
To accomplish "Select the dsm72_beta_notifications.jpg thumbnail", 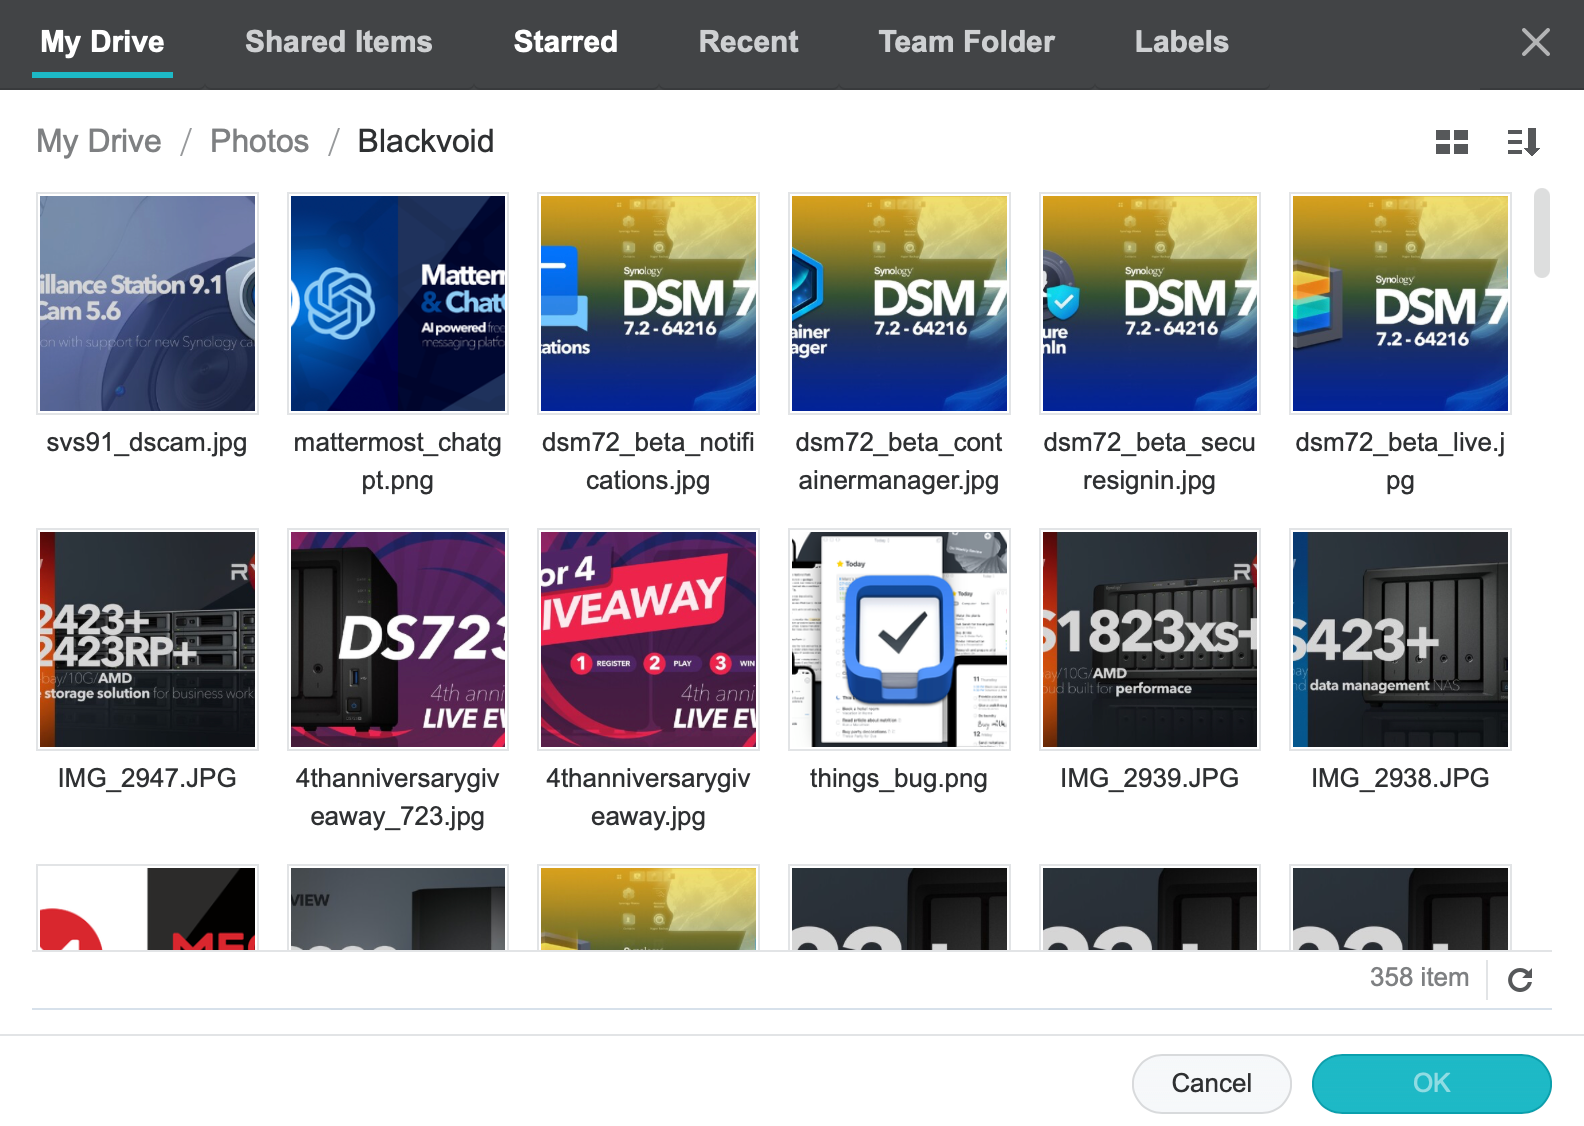I will [x=648, y=303].
